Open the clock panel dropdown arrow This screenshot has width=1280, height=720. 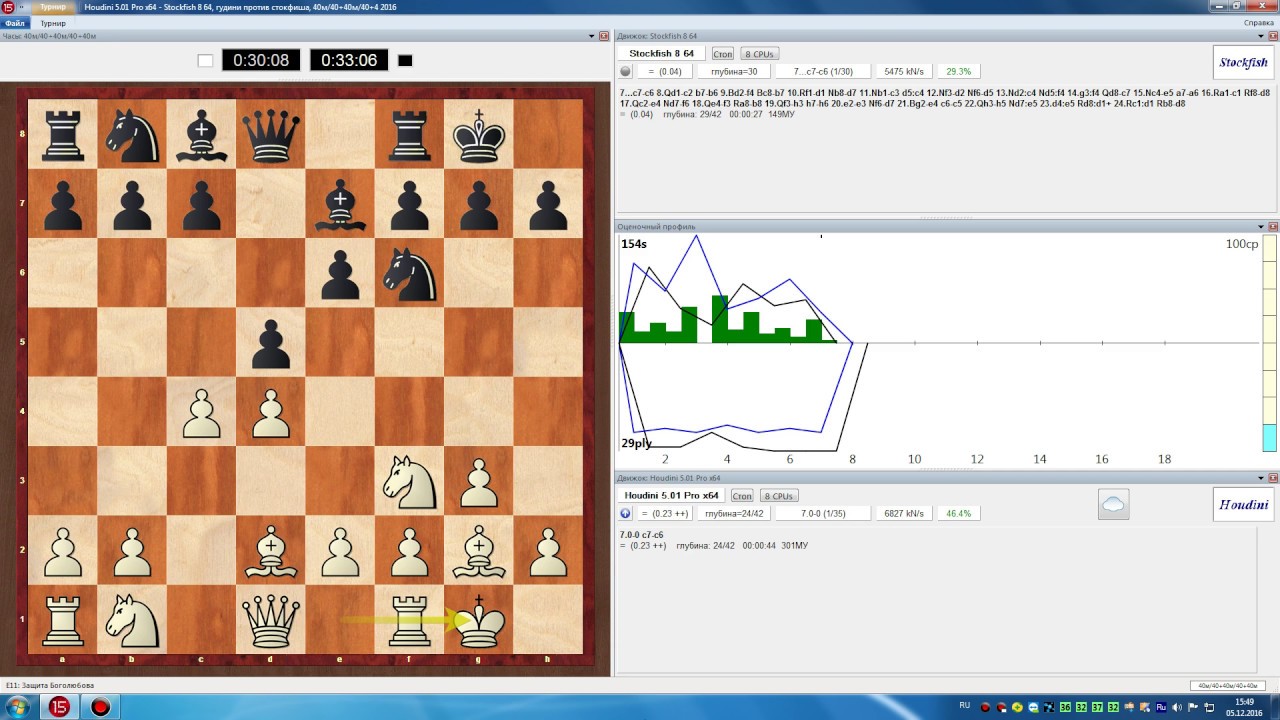point(591,36)
